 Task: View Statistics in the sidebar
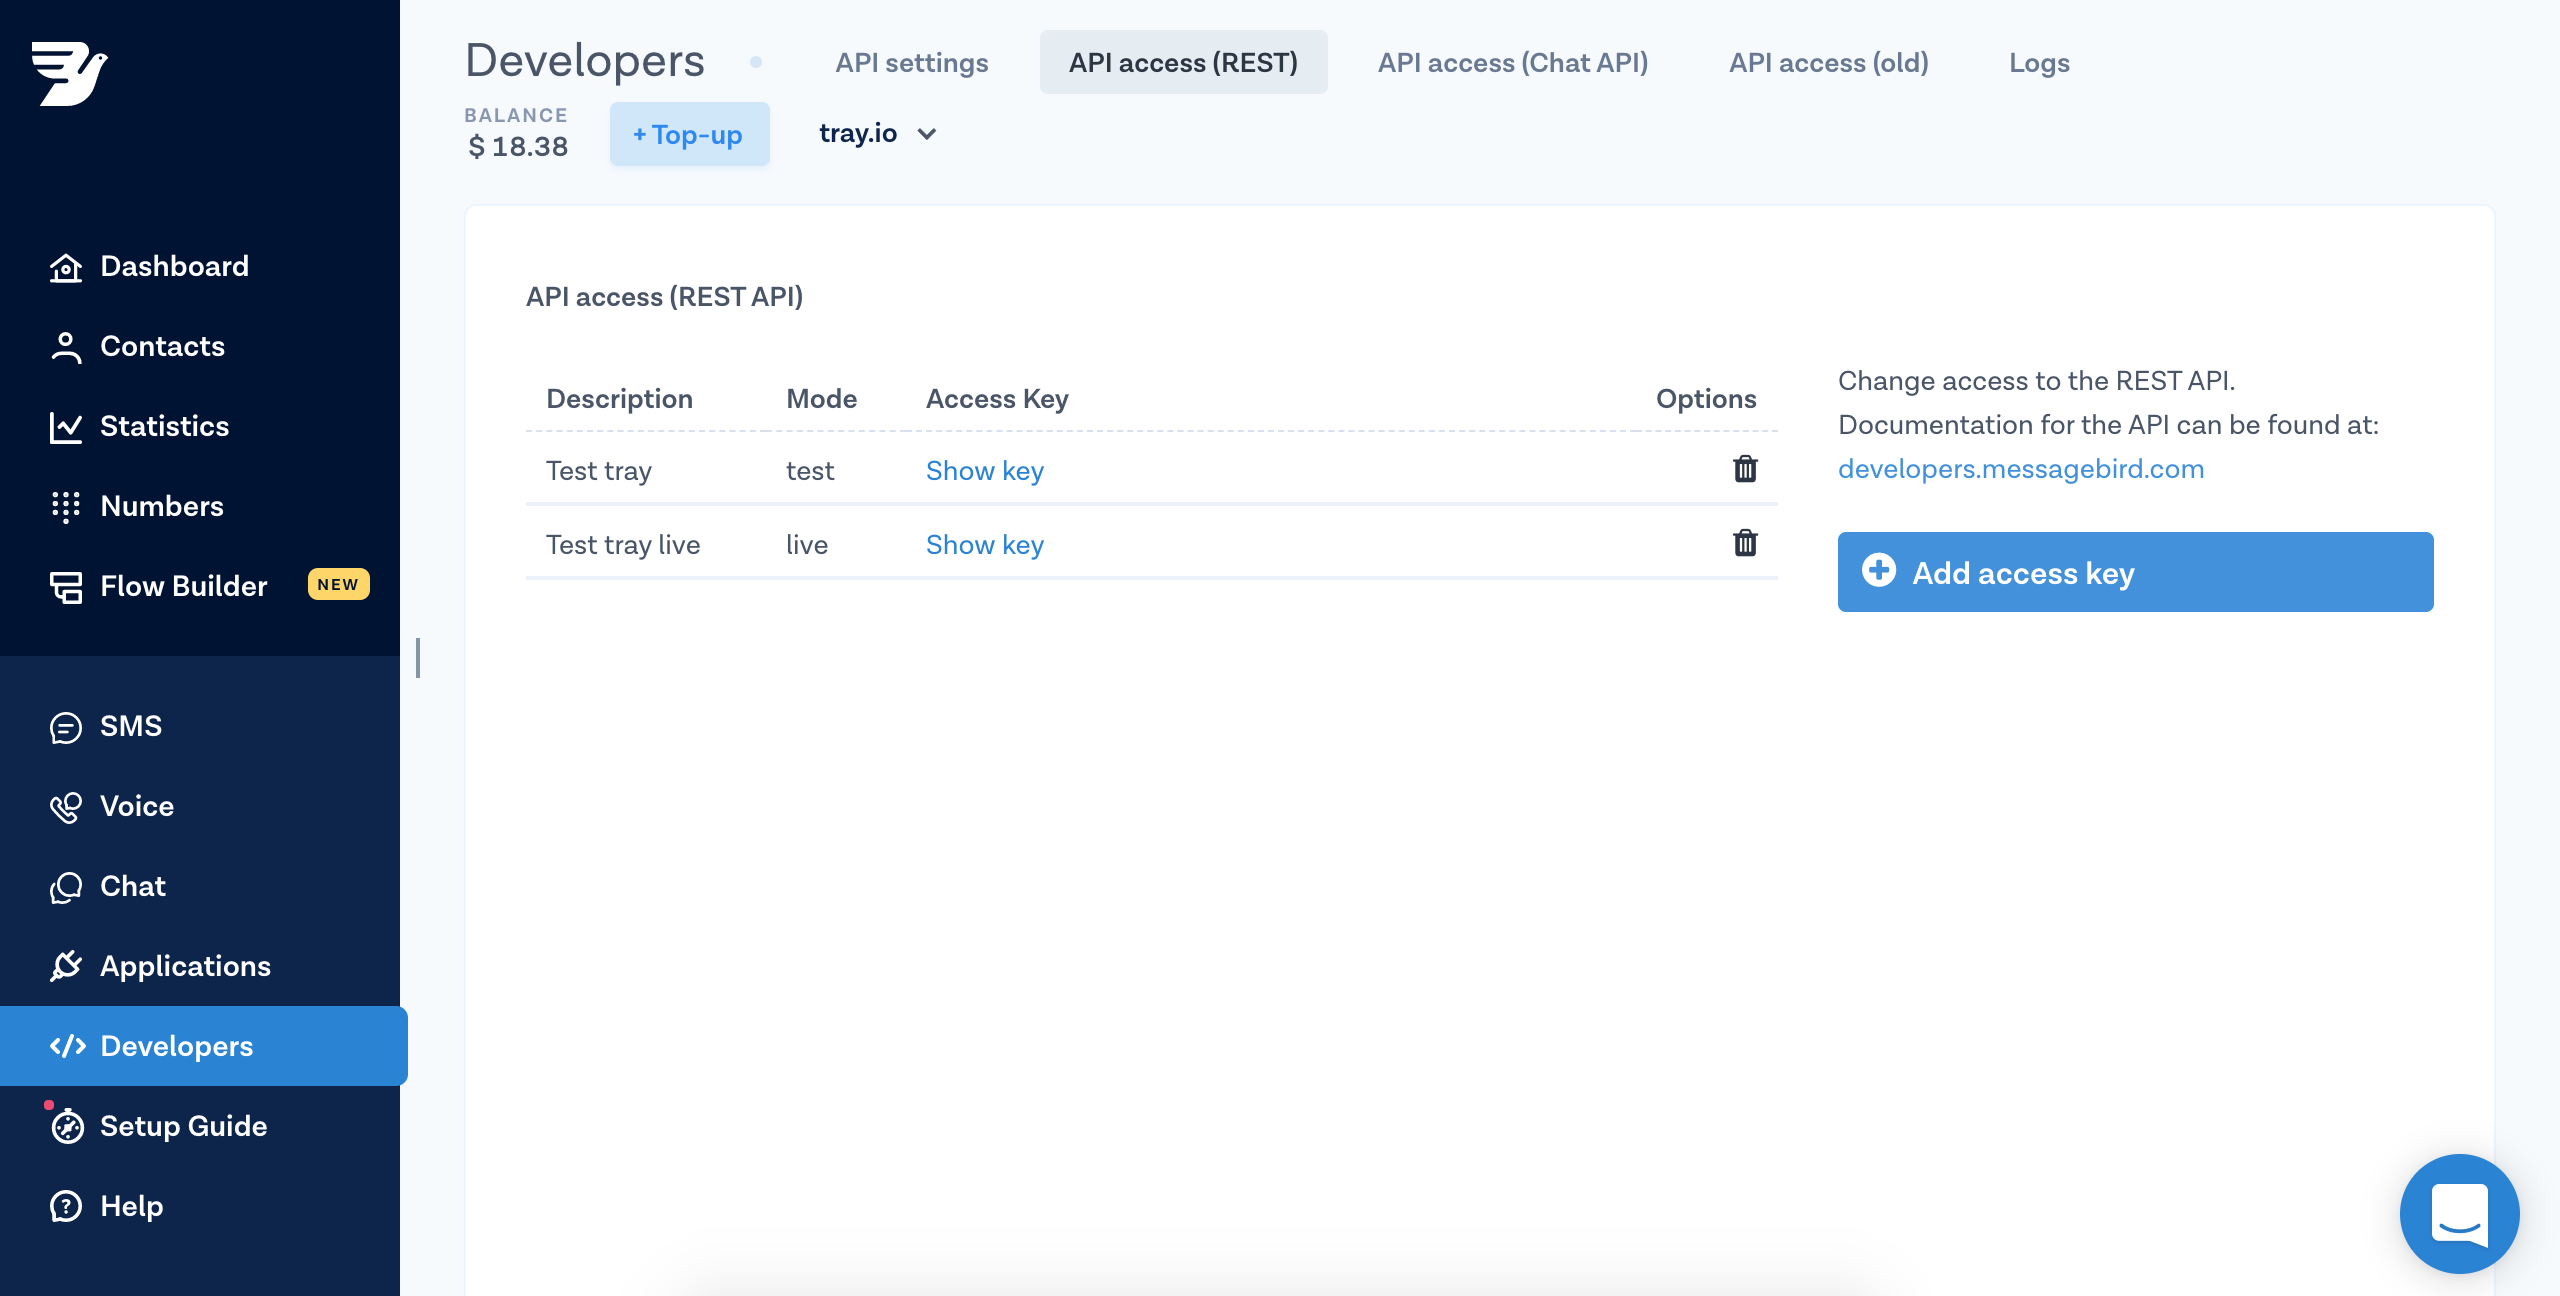pyautogui.click(x=165, y=426)
